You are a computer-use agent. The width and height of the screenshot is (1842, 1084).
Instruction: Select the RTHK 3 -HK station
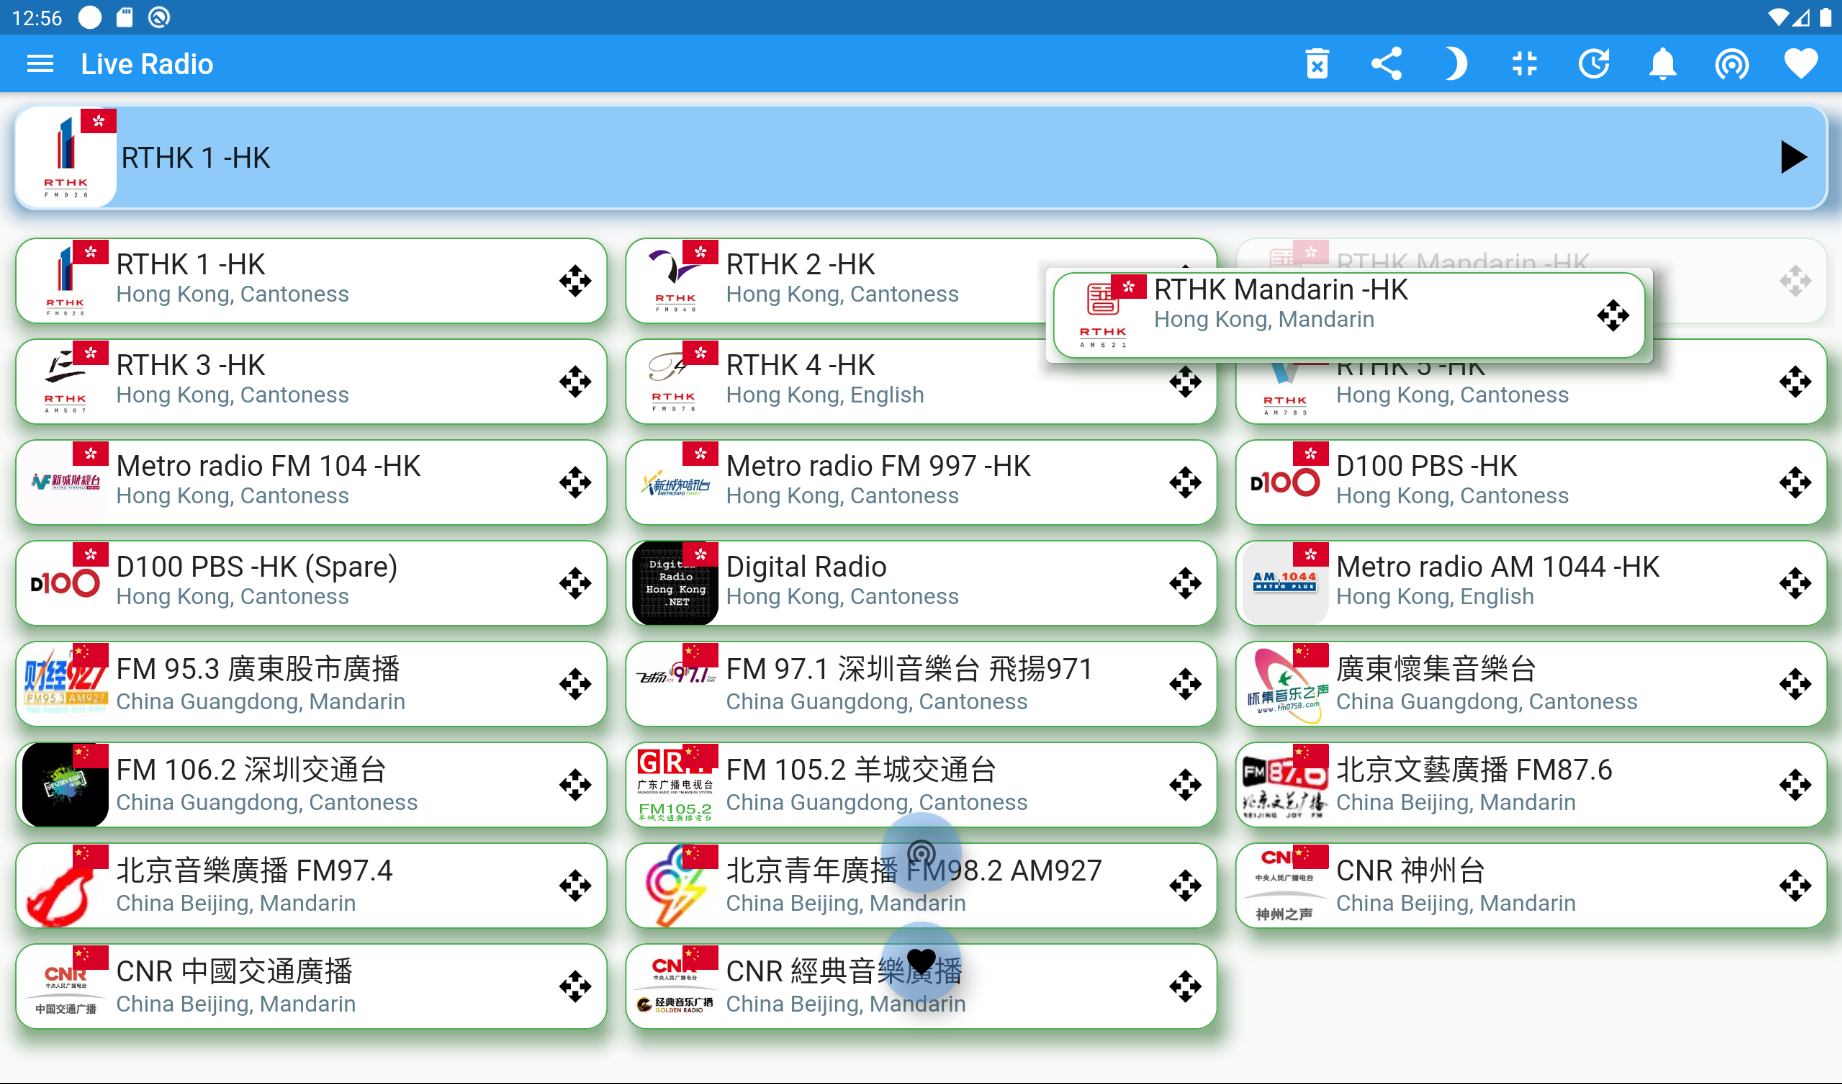(311, 382)
